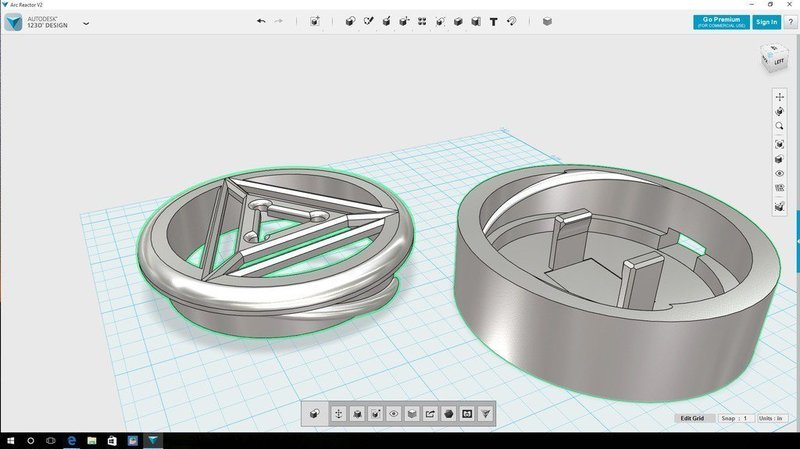800x449 pixels.
Task: Open the Combine tool
Action: pyautogui.click(x=458, y=21)
